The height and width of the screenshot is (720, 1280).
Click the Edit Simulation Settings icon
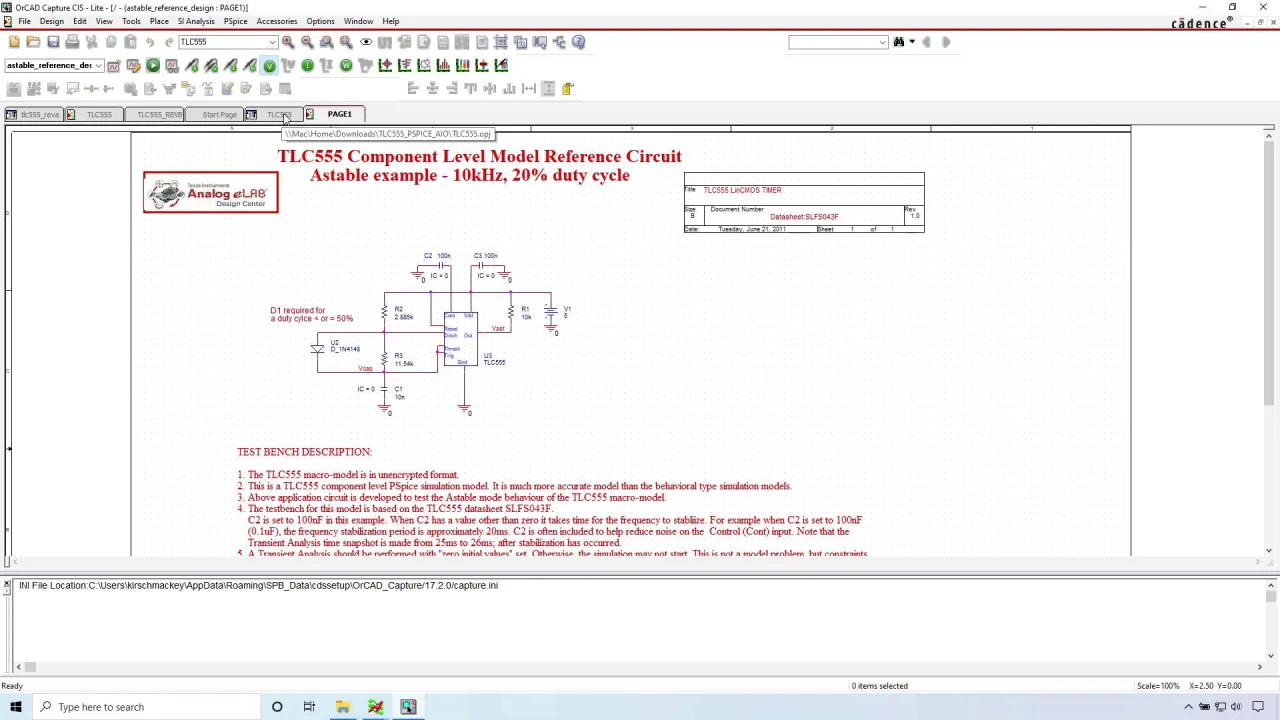(133, 66)
